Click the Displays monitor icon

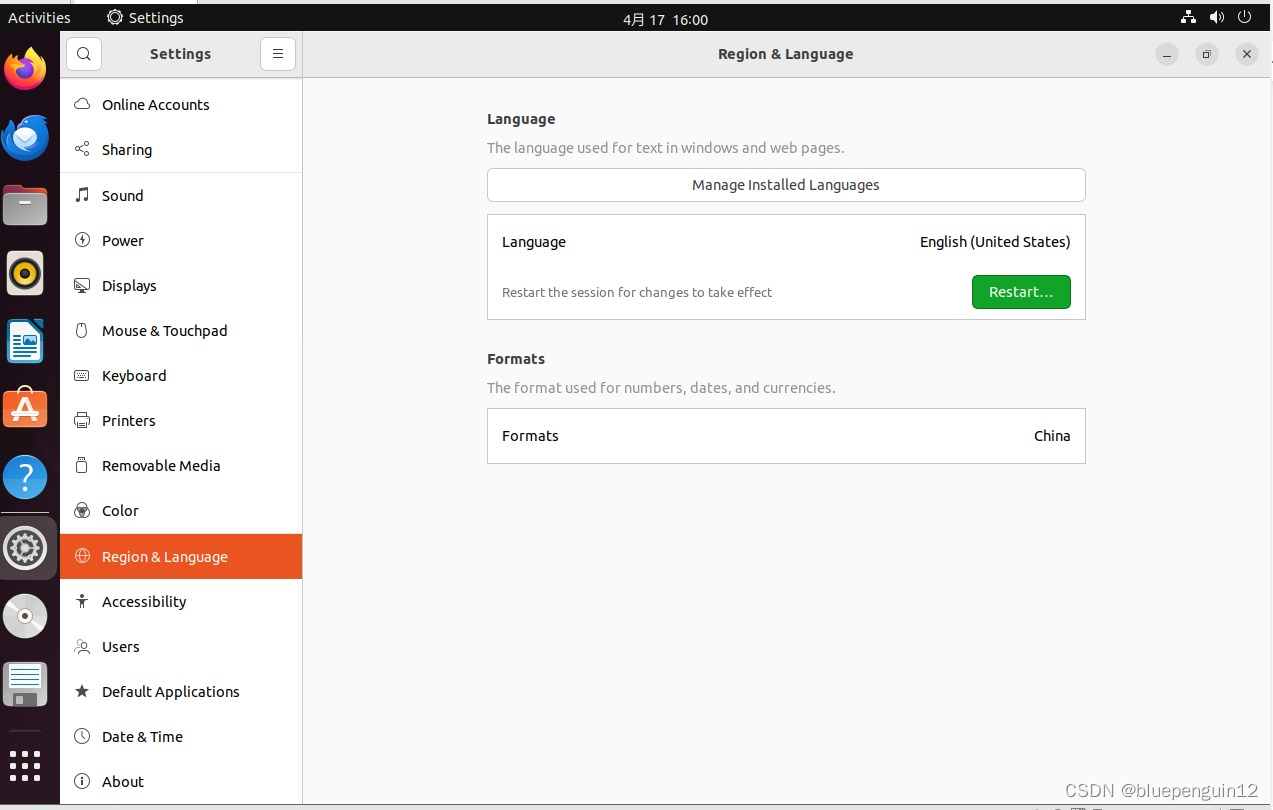point(82,285)
